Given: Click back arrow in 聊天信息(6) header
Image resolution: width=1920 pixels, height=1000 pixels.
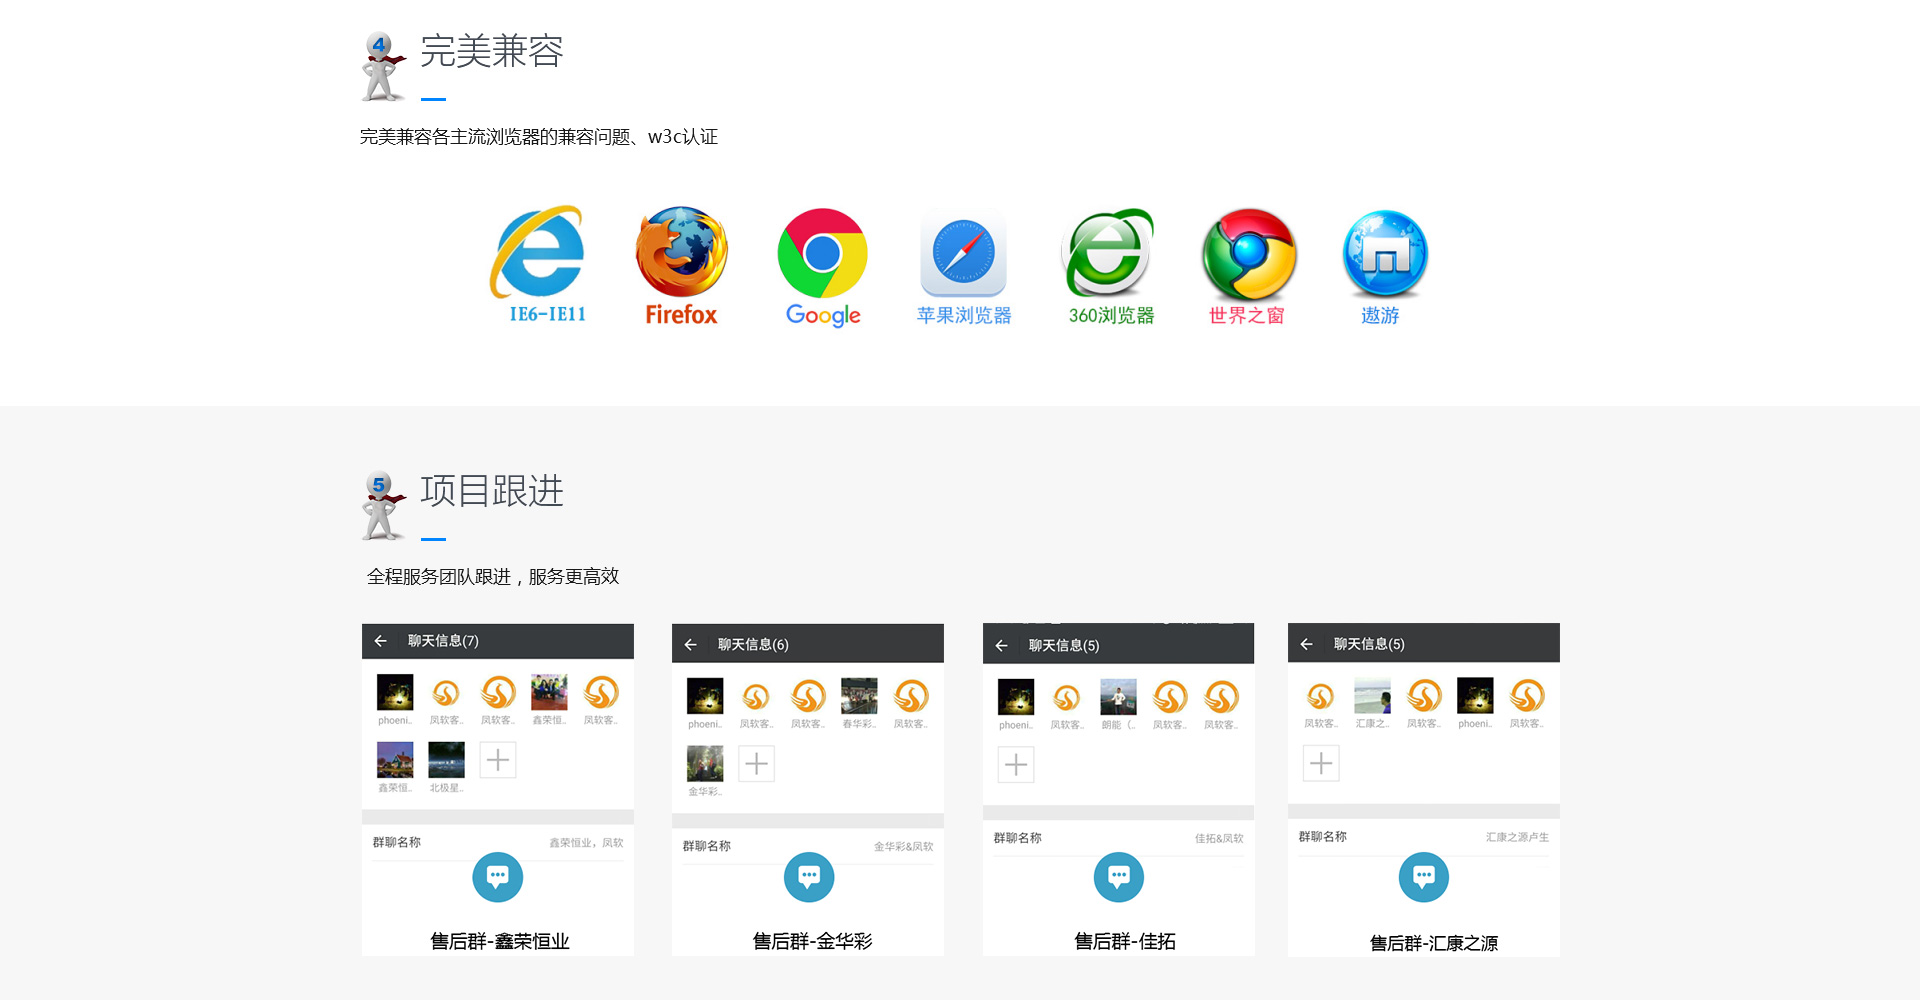Looking at the screenshot, I should 690,645.
